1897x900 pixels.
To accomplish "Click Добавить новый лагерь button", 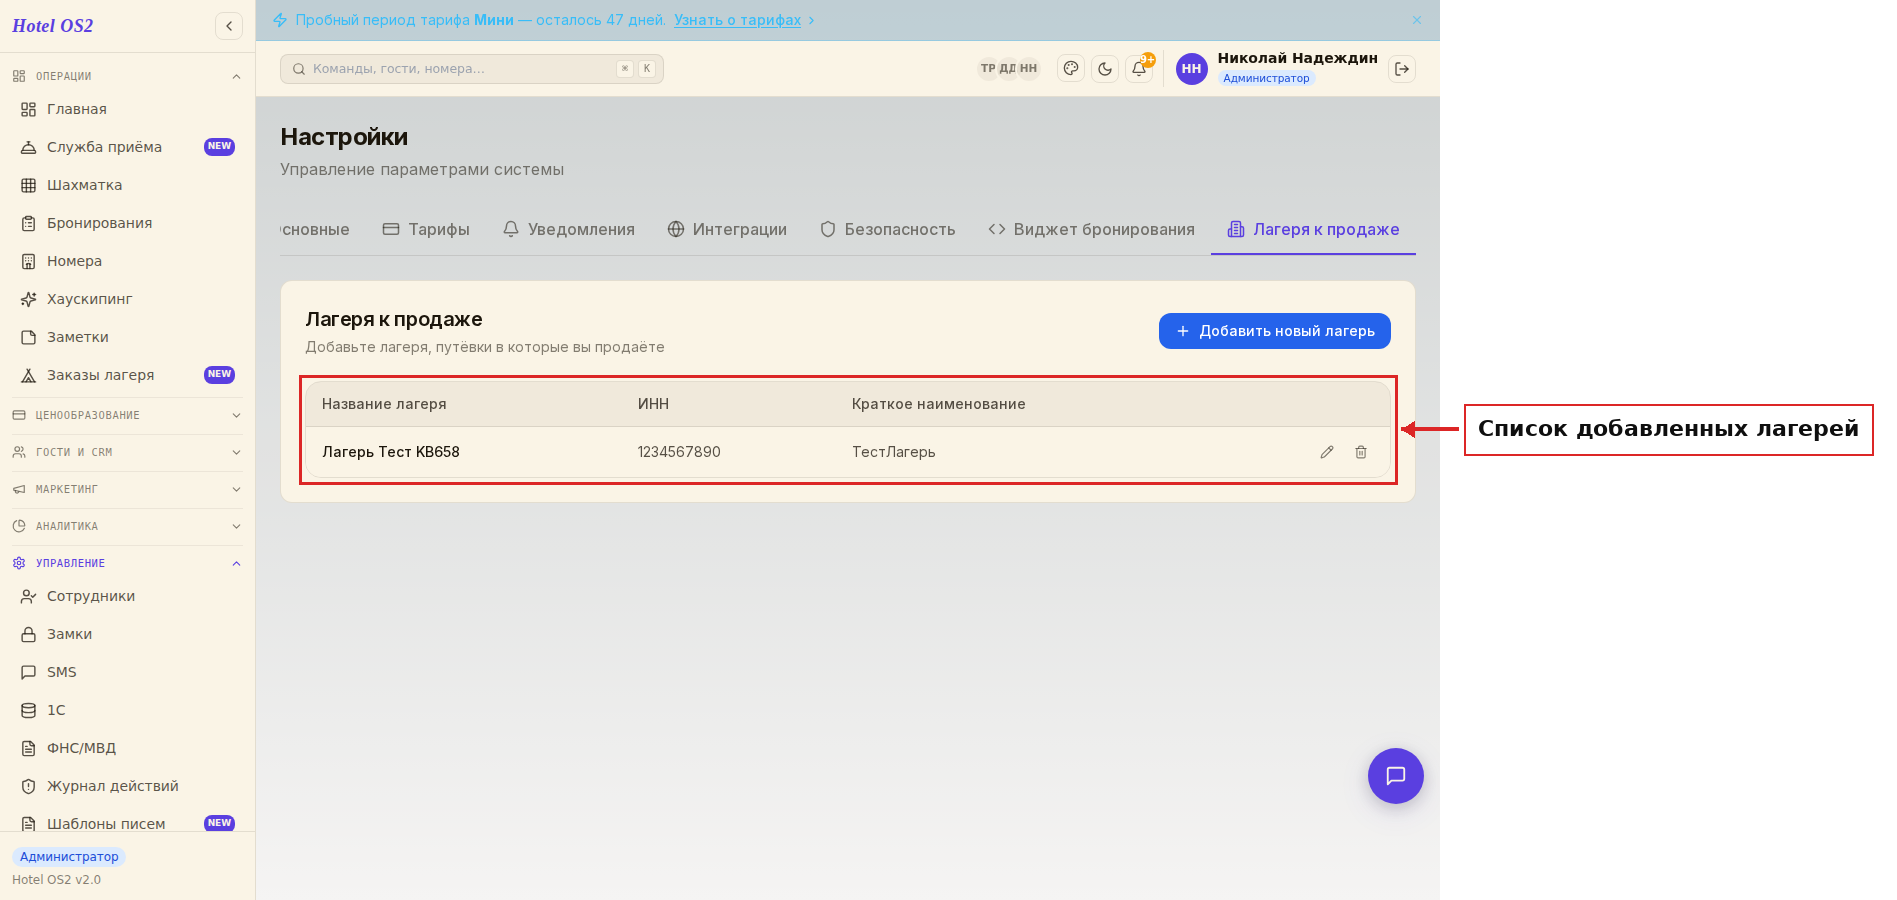I will pos(1275,331).
